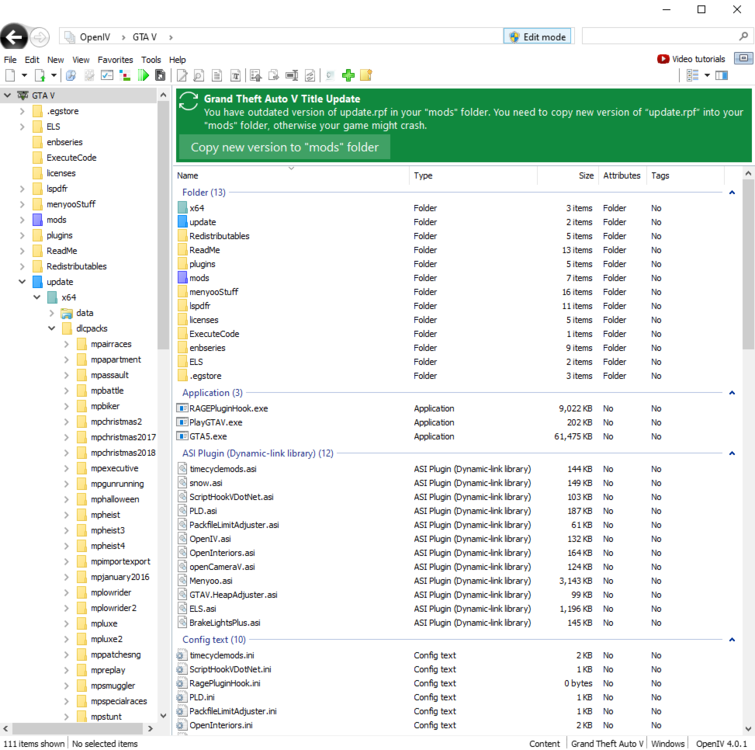Open the Tools menu

[x=150, y=60]
